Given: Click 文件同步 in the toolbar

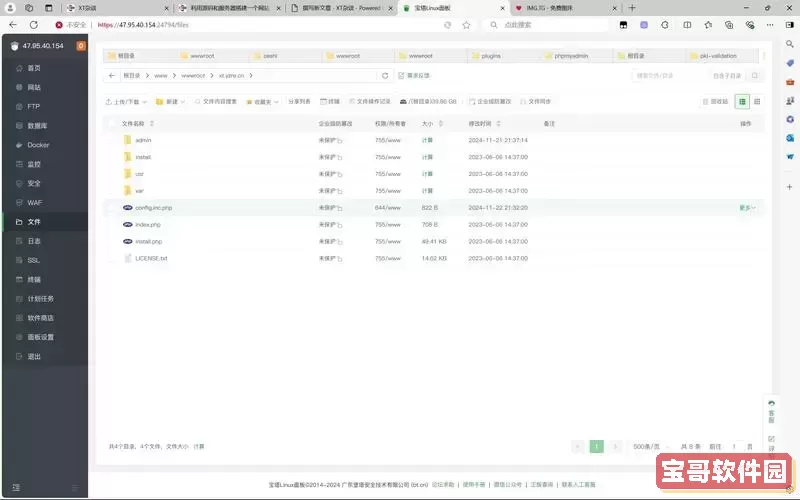Looking at the screenshot, I should 535,102.
